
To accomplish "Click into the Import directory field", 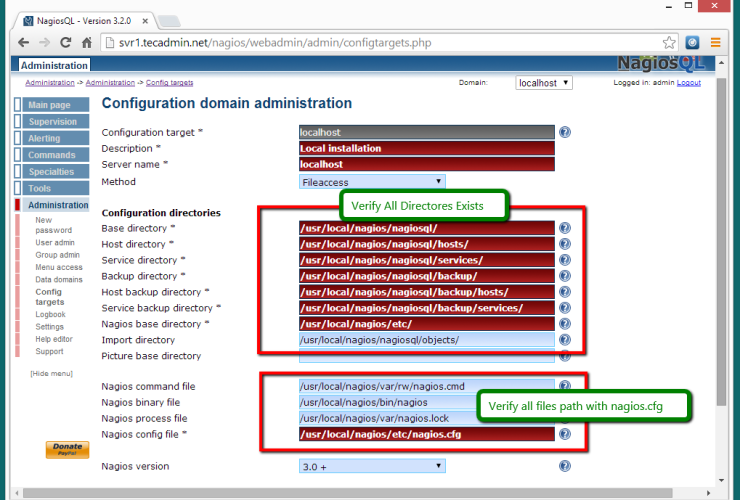I will (426, 340).
